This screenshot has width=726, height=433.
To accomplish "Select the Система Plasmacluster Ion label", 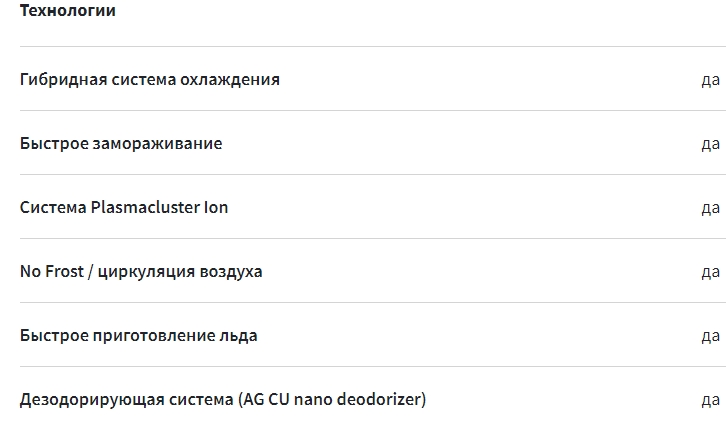I will 124,207.
